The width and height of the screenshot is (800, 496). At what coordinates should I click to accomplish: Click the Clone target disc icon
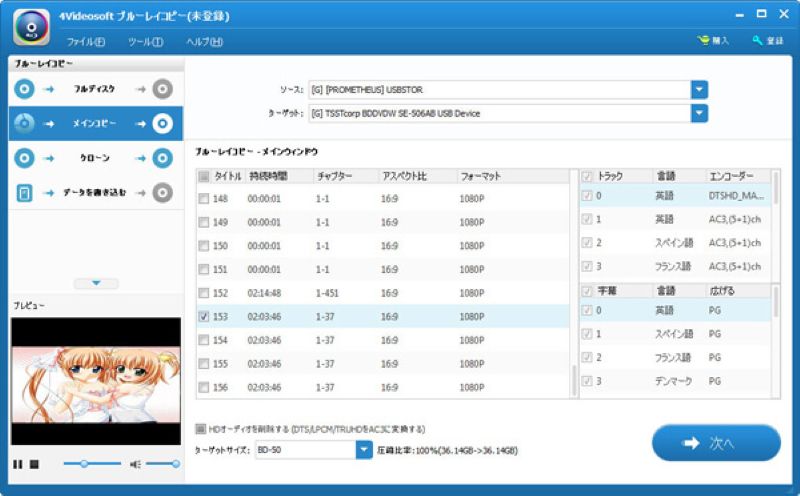click(162, 158)
